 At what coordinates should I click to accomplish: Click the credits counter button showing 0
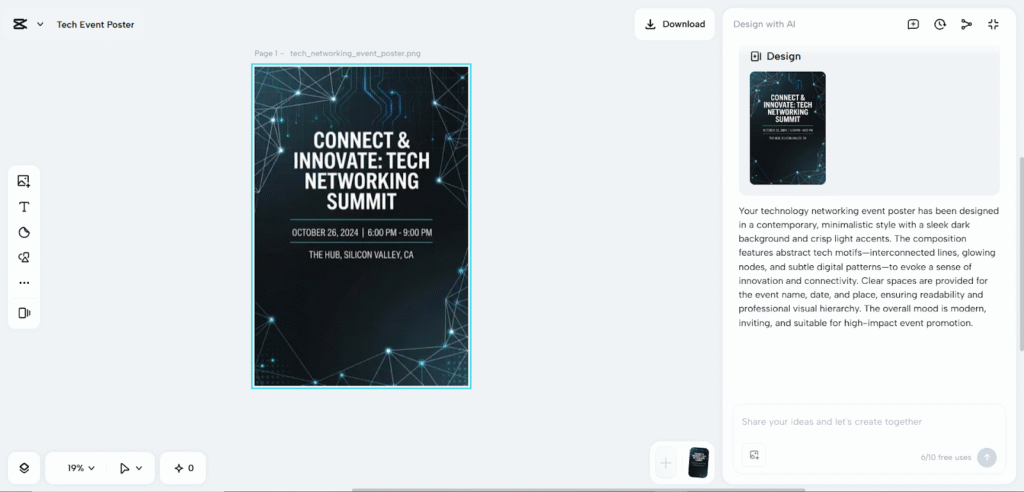tap(184, 468)
